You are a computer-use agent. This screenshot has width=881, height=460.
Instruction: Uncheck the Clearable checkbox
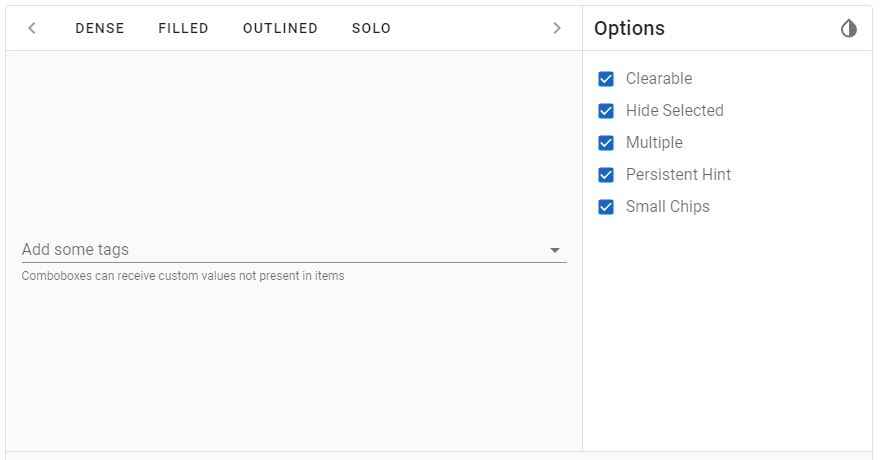(x=606, y=79)
